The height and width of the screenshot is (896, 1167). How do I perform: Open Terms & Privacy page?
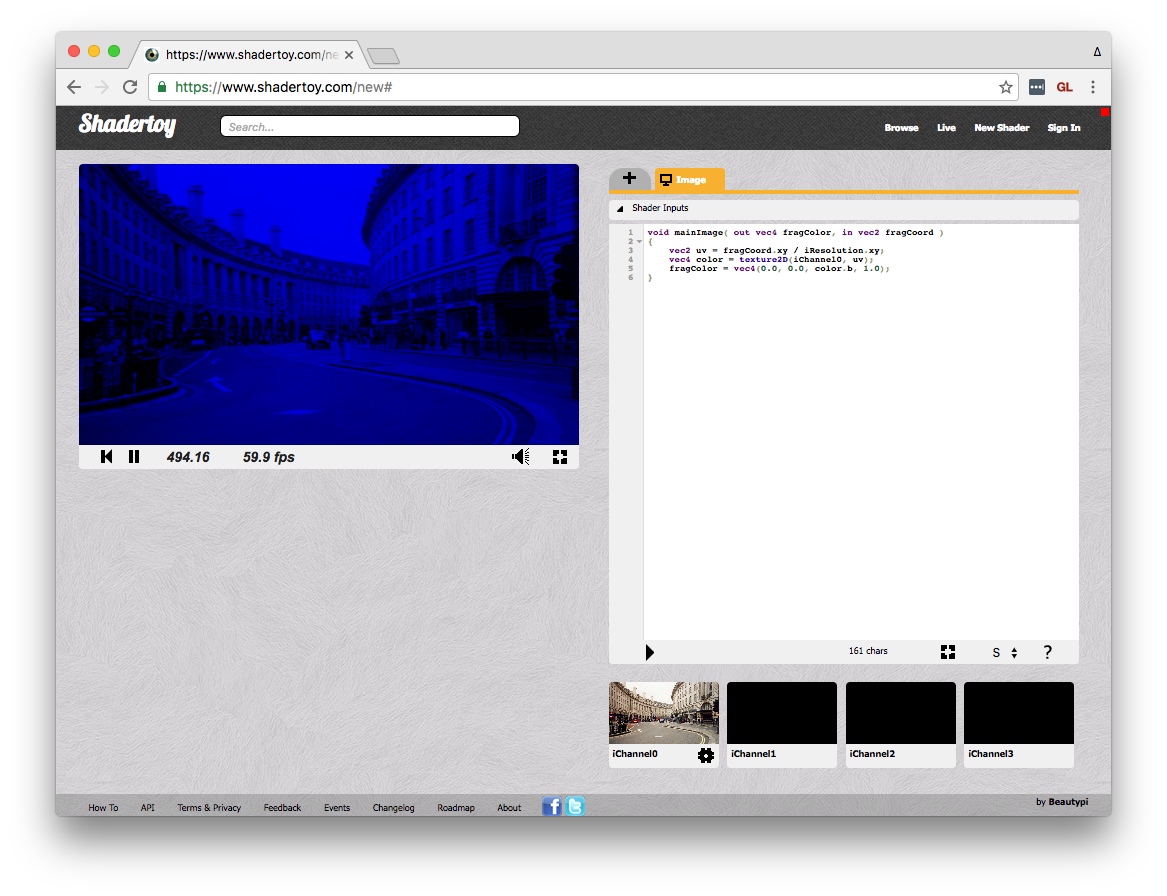tap(209, 807)
